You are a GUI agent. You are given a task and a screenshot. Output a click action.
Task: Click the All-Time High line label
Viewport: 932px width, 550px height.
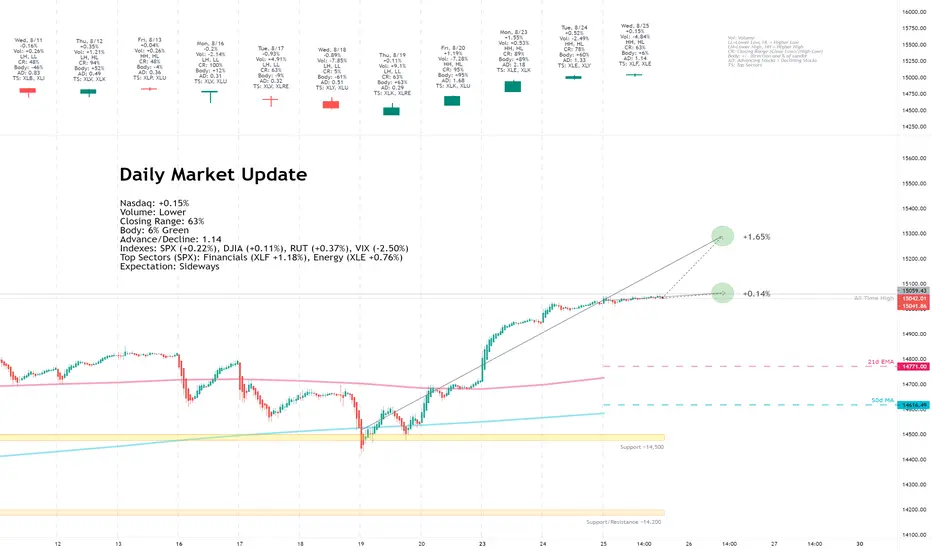tap(874, 298)
